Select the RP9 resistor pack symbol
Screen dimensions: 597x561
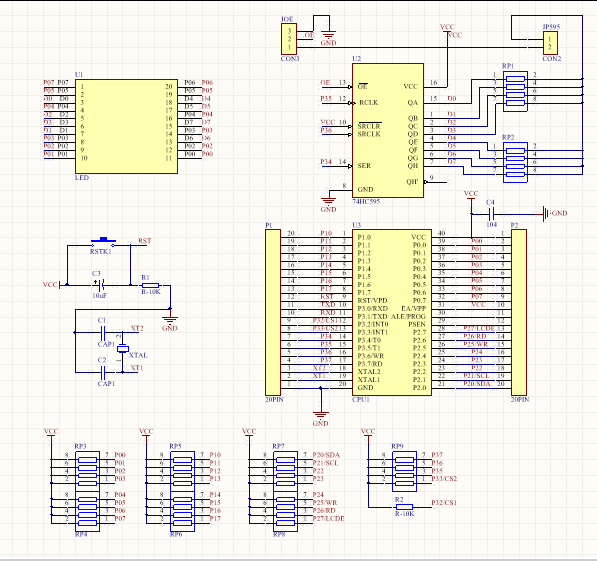coord(404,471)
